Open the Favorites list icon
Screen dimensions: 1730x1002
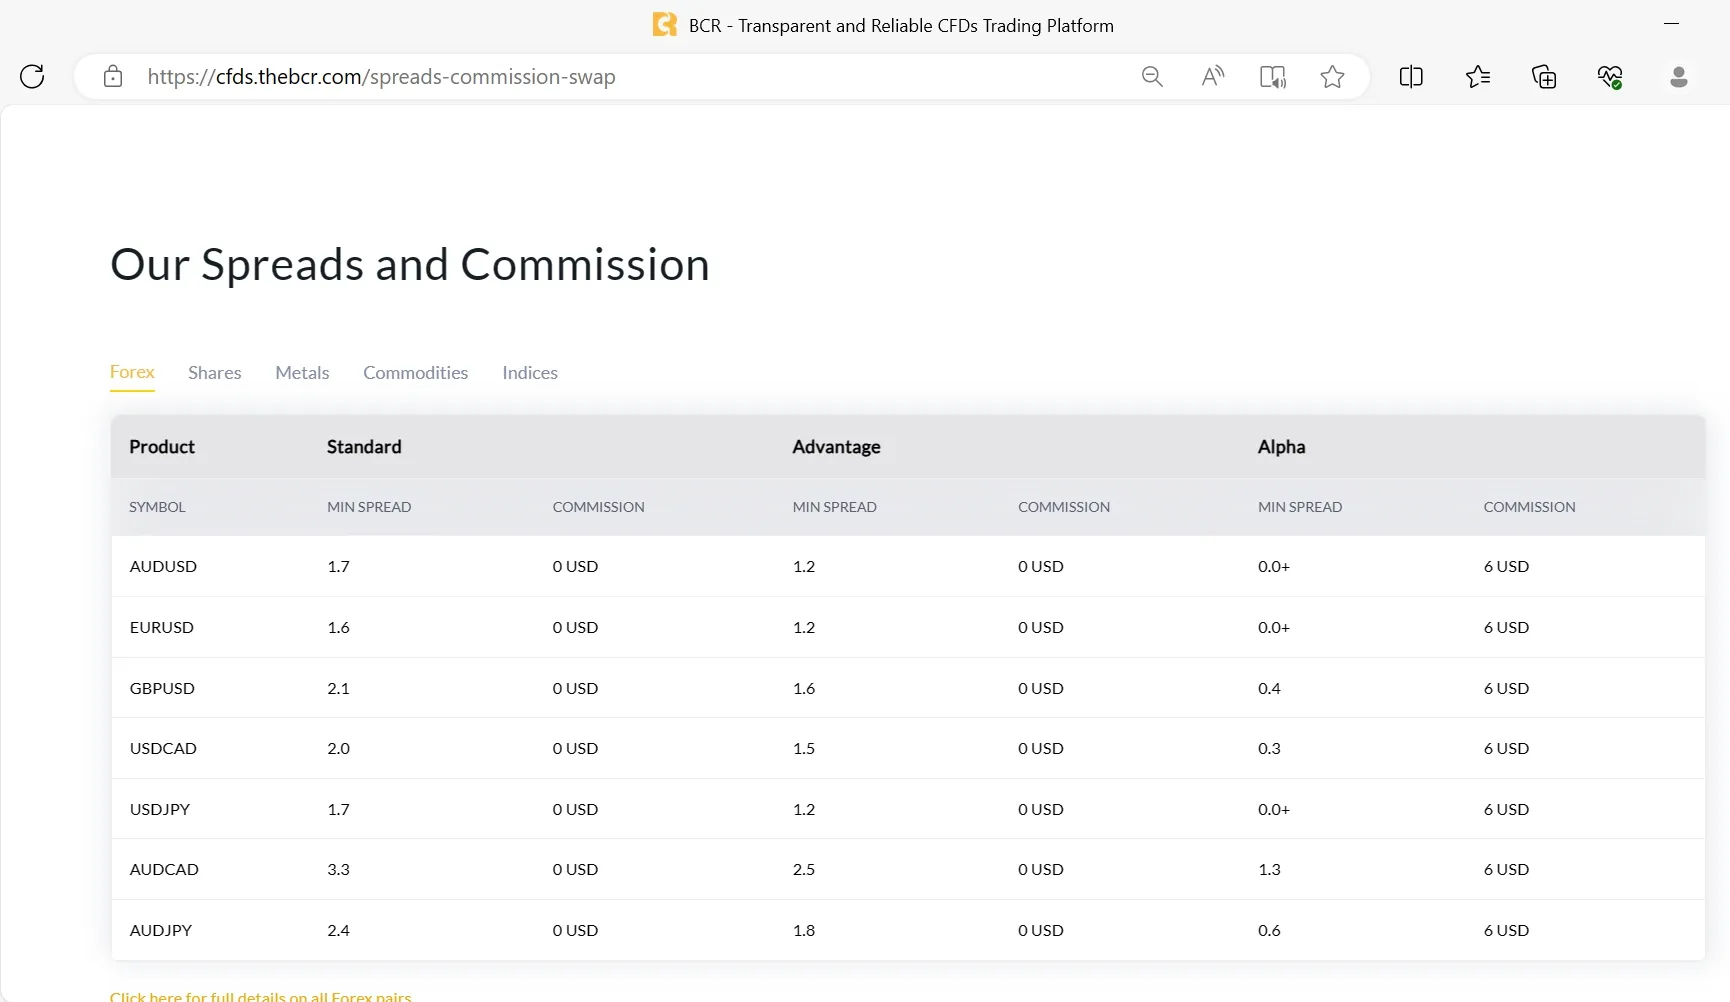pos(1477,77)
